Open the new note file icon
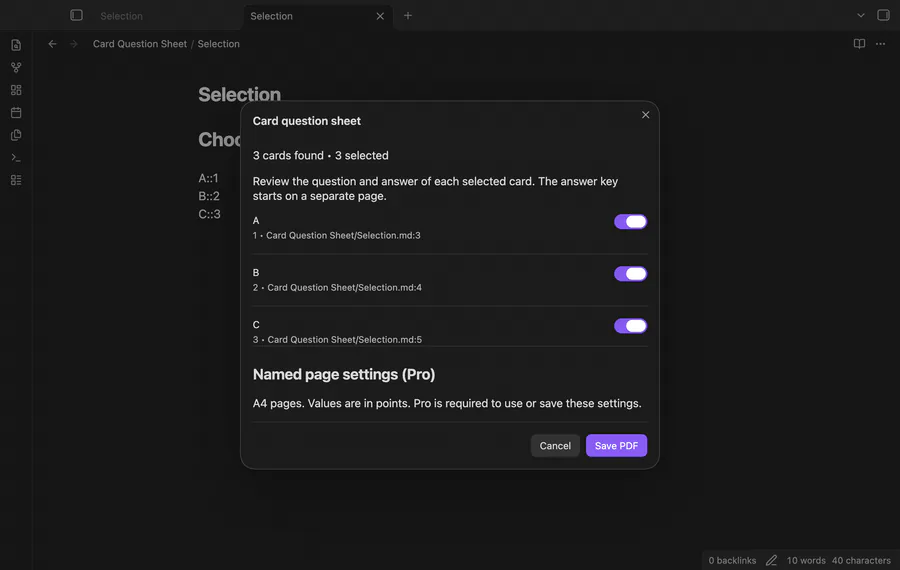Screen dimensions: 900x570 [x=16, y=45]
